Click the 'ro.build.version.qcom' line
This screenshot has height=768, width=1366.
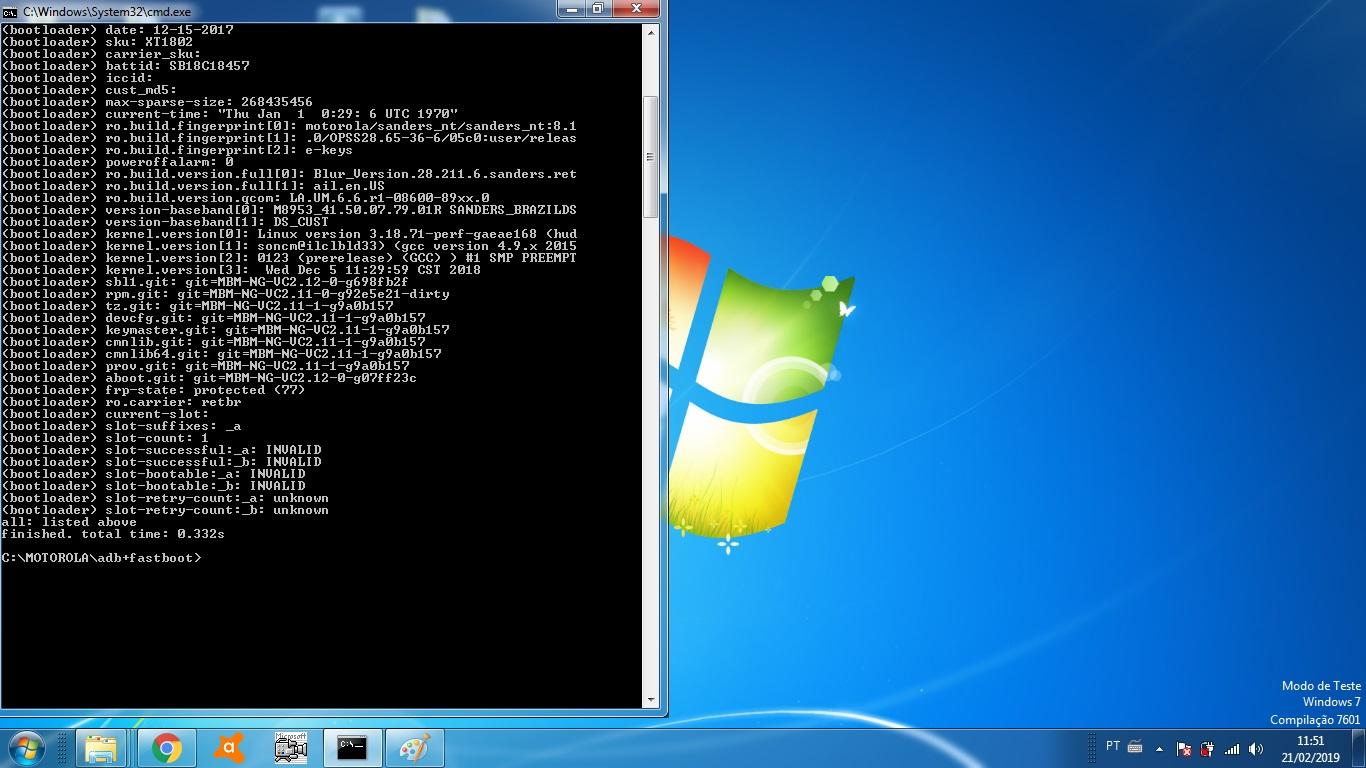pyautogui.click(x=245, y=198)
